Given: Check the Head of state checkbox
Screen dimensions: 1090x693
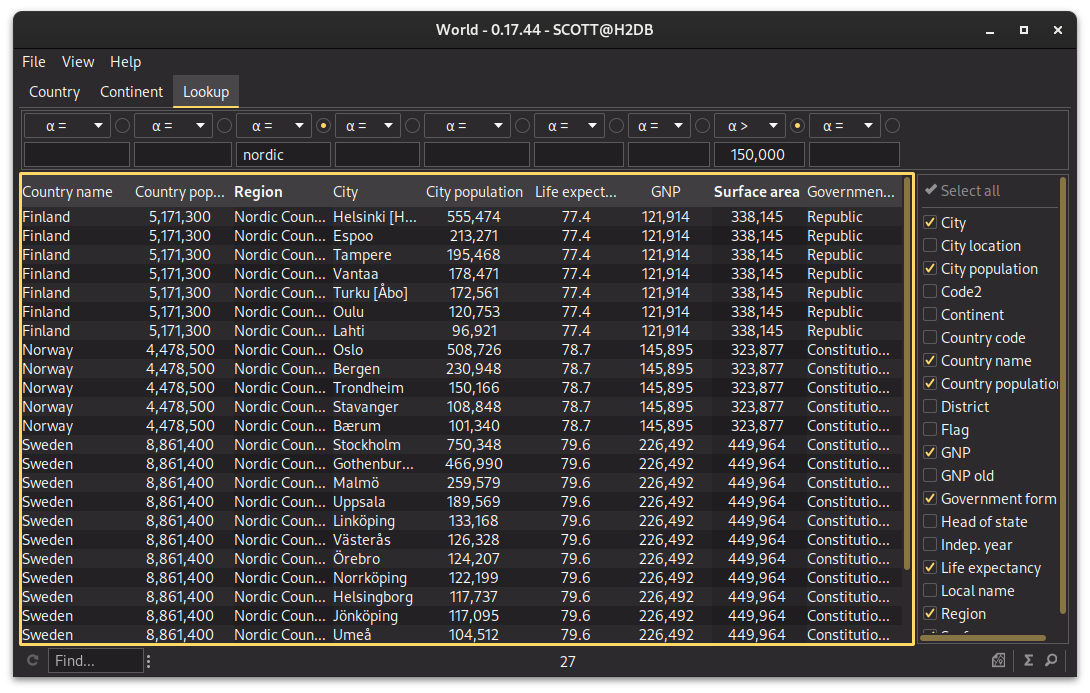Looking at the screenshot, I should (931, 522).
